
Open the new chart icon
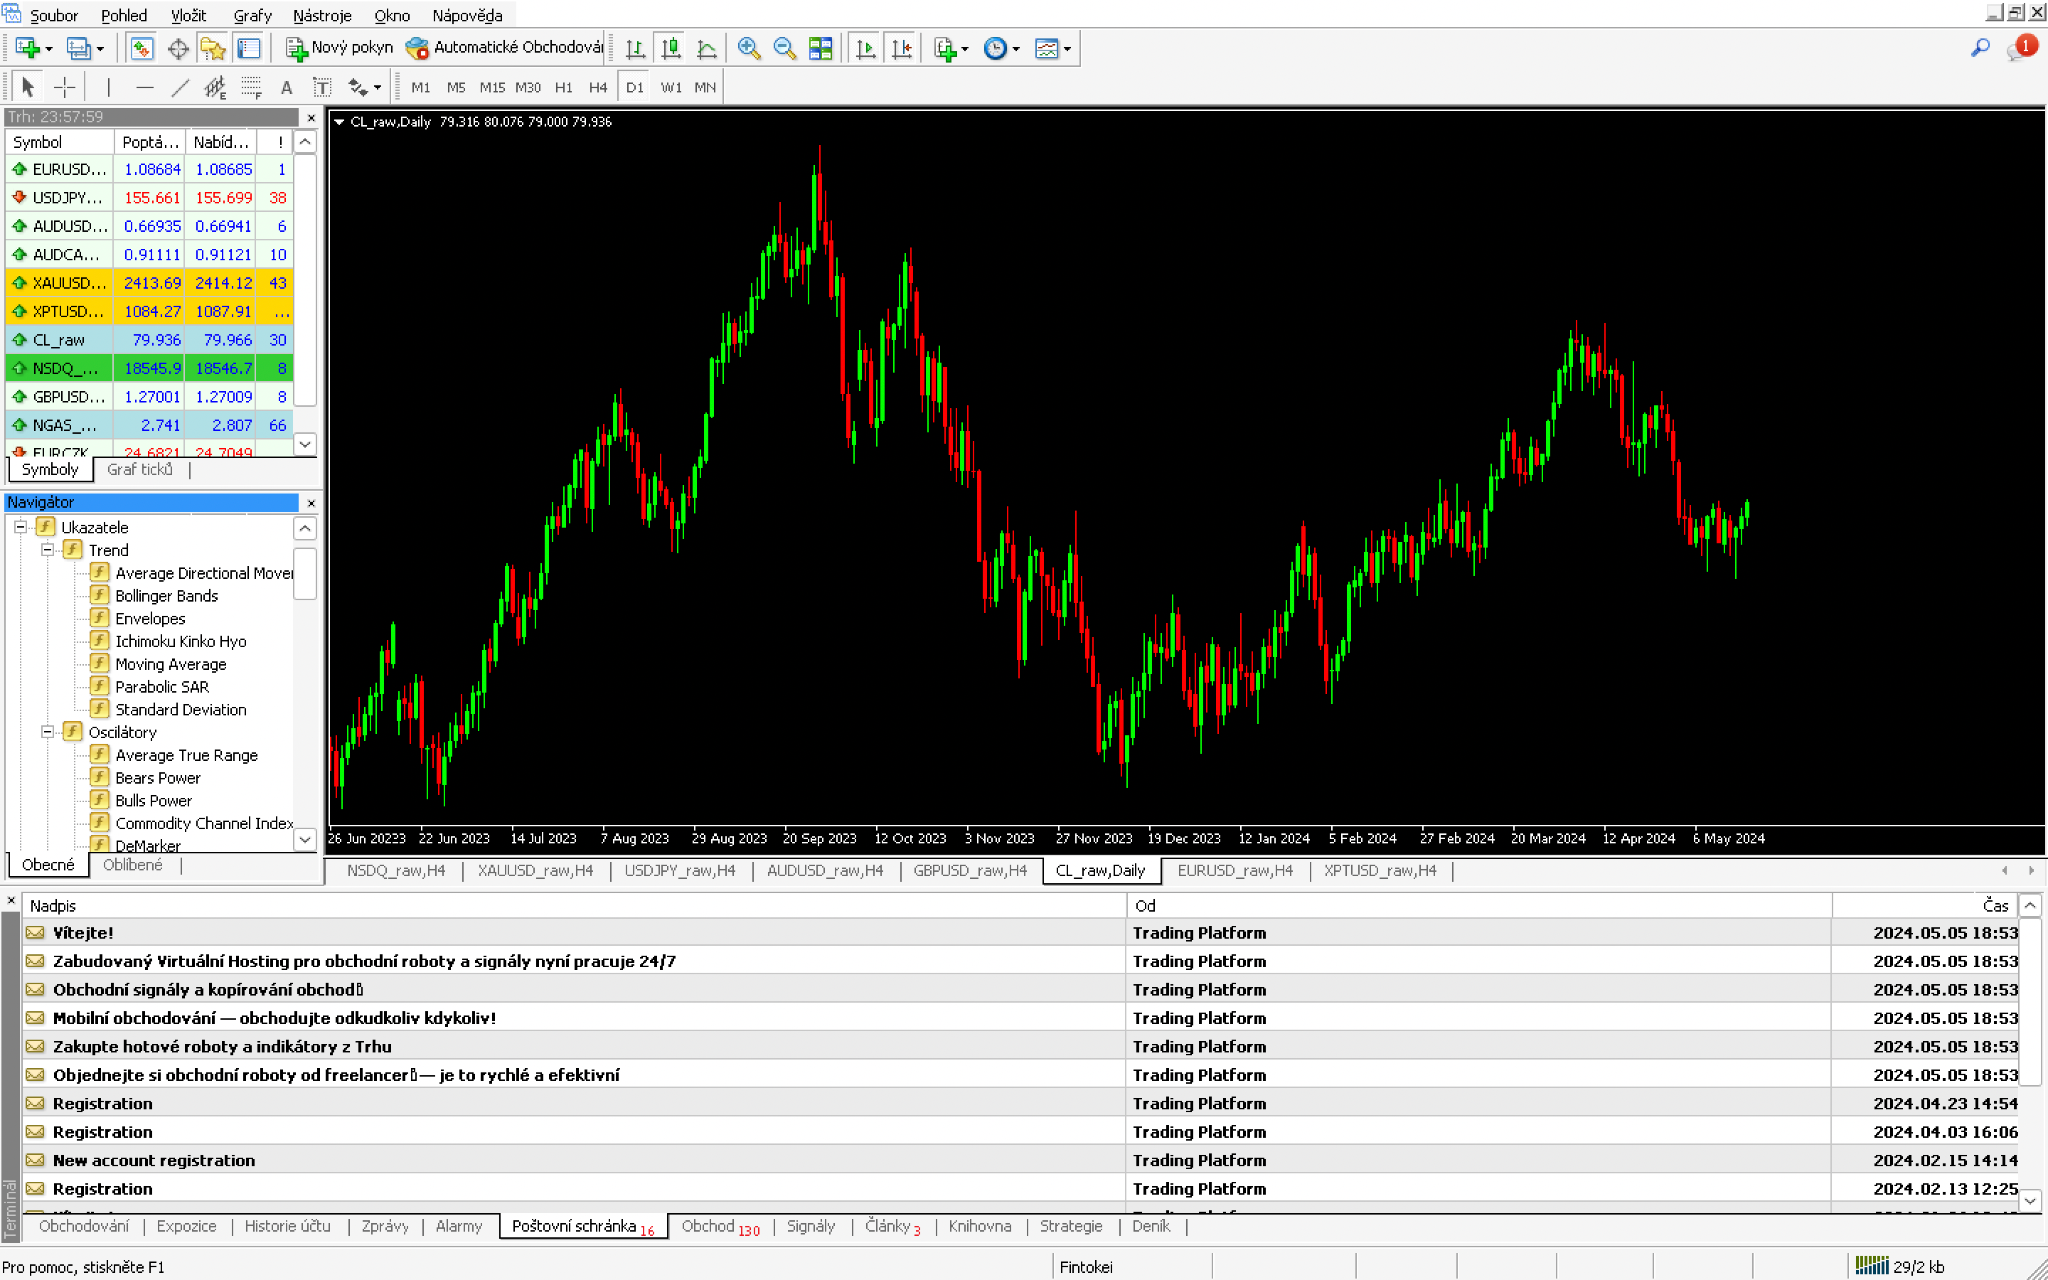27,48
